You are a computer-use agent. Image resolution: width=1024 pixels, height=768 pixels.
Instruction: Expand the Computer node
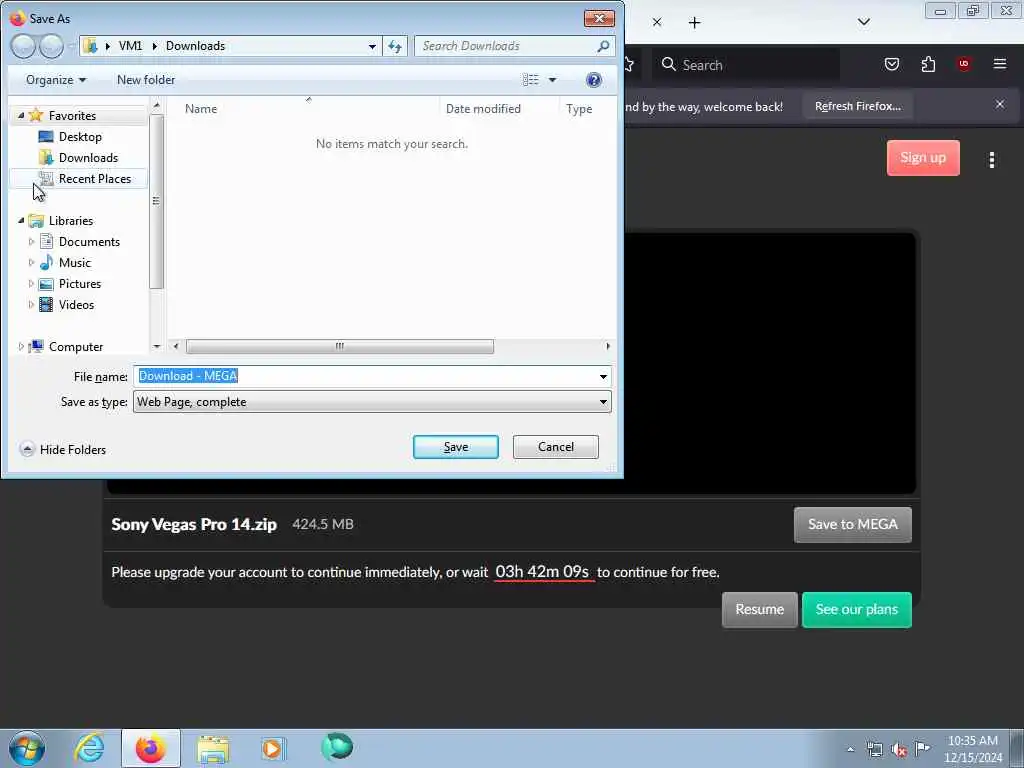pos(21,347)
